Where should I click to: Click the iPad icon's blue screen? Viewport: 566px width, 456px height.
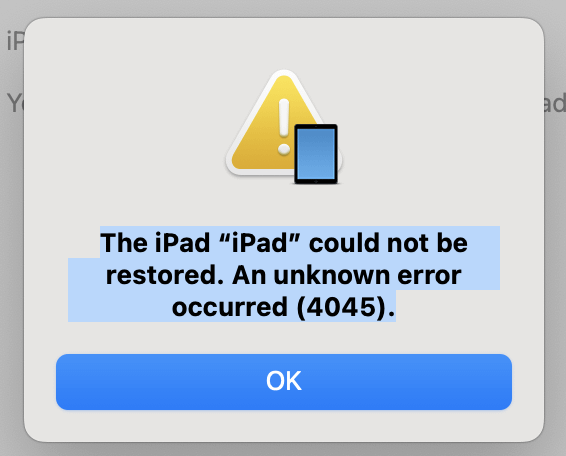(x=316, y=154)
